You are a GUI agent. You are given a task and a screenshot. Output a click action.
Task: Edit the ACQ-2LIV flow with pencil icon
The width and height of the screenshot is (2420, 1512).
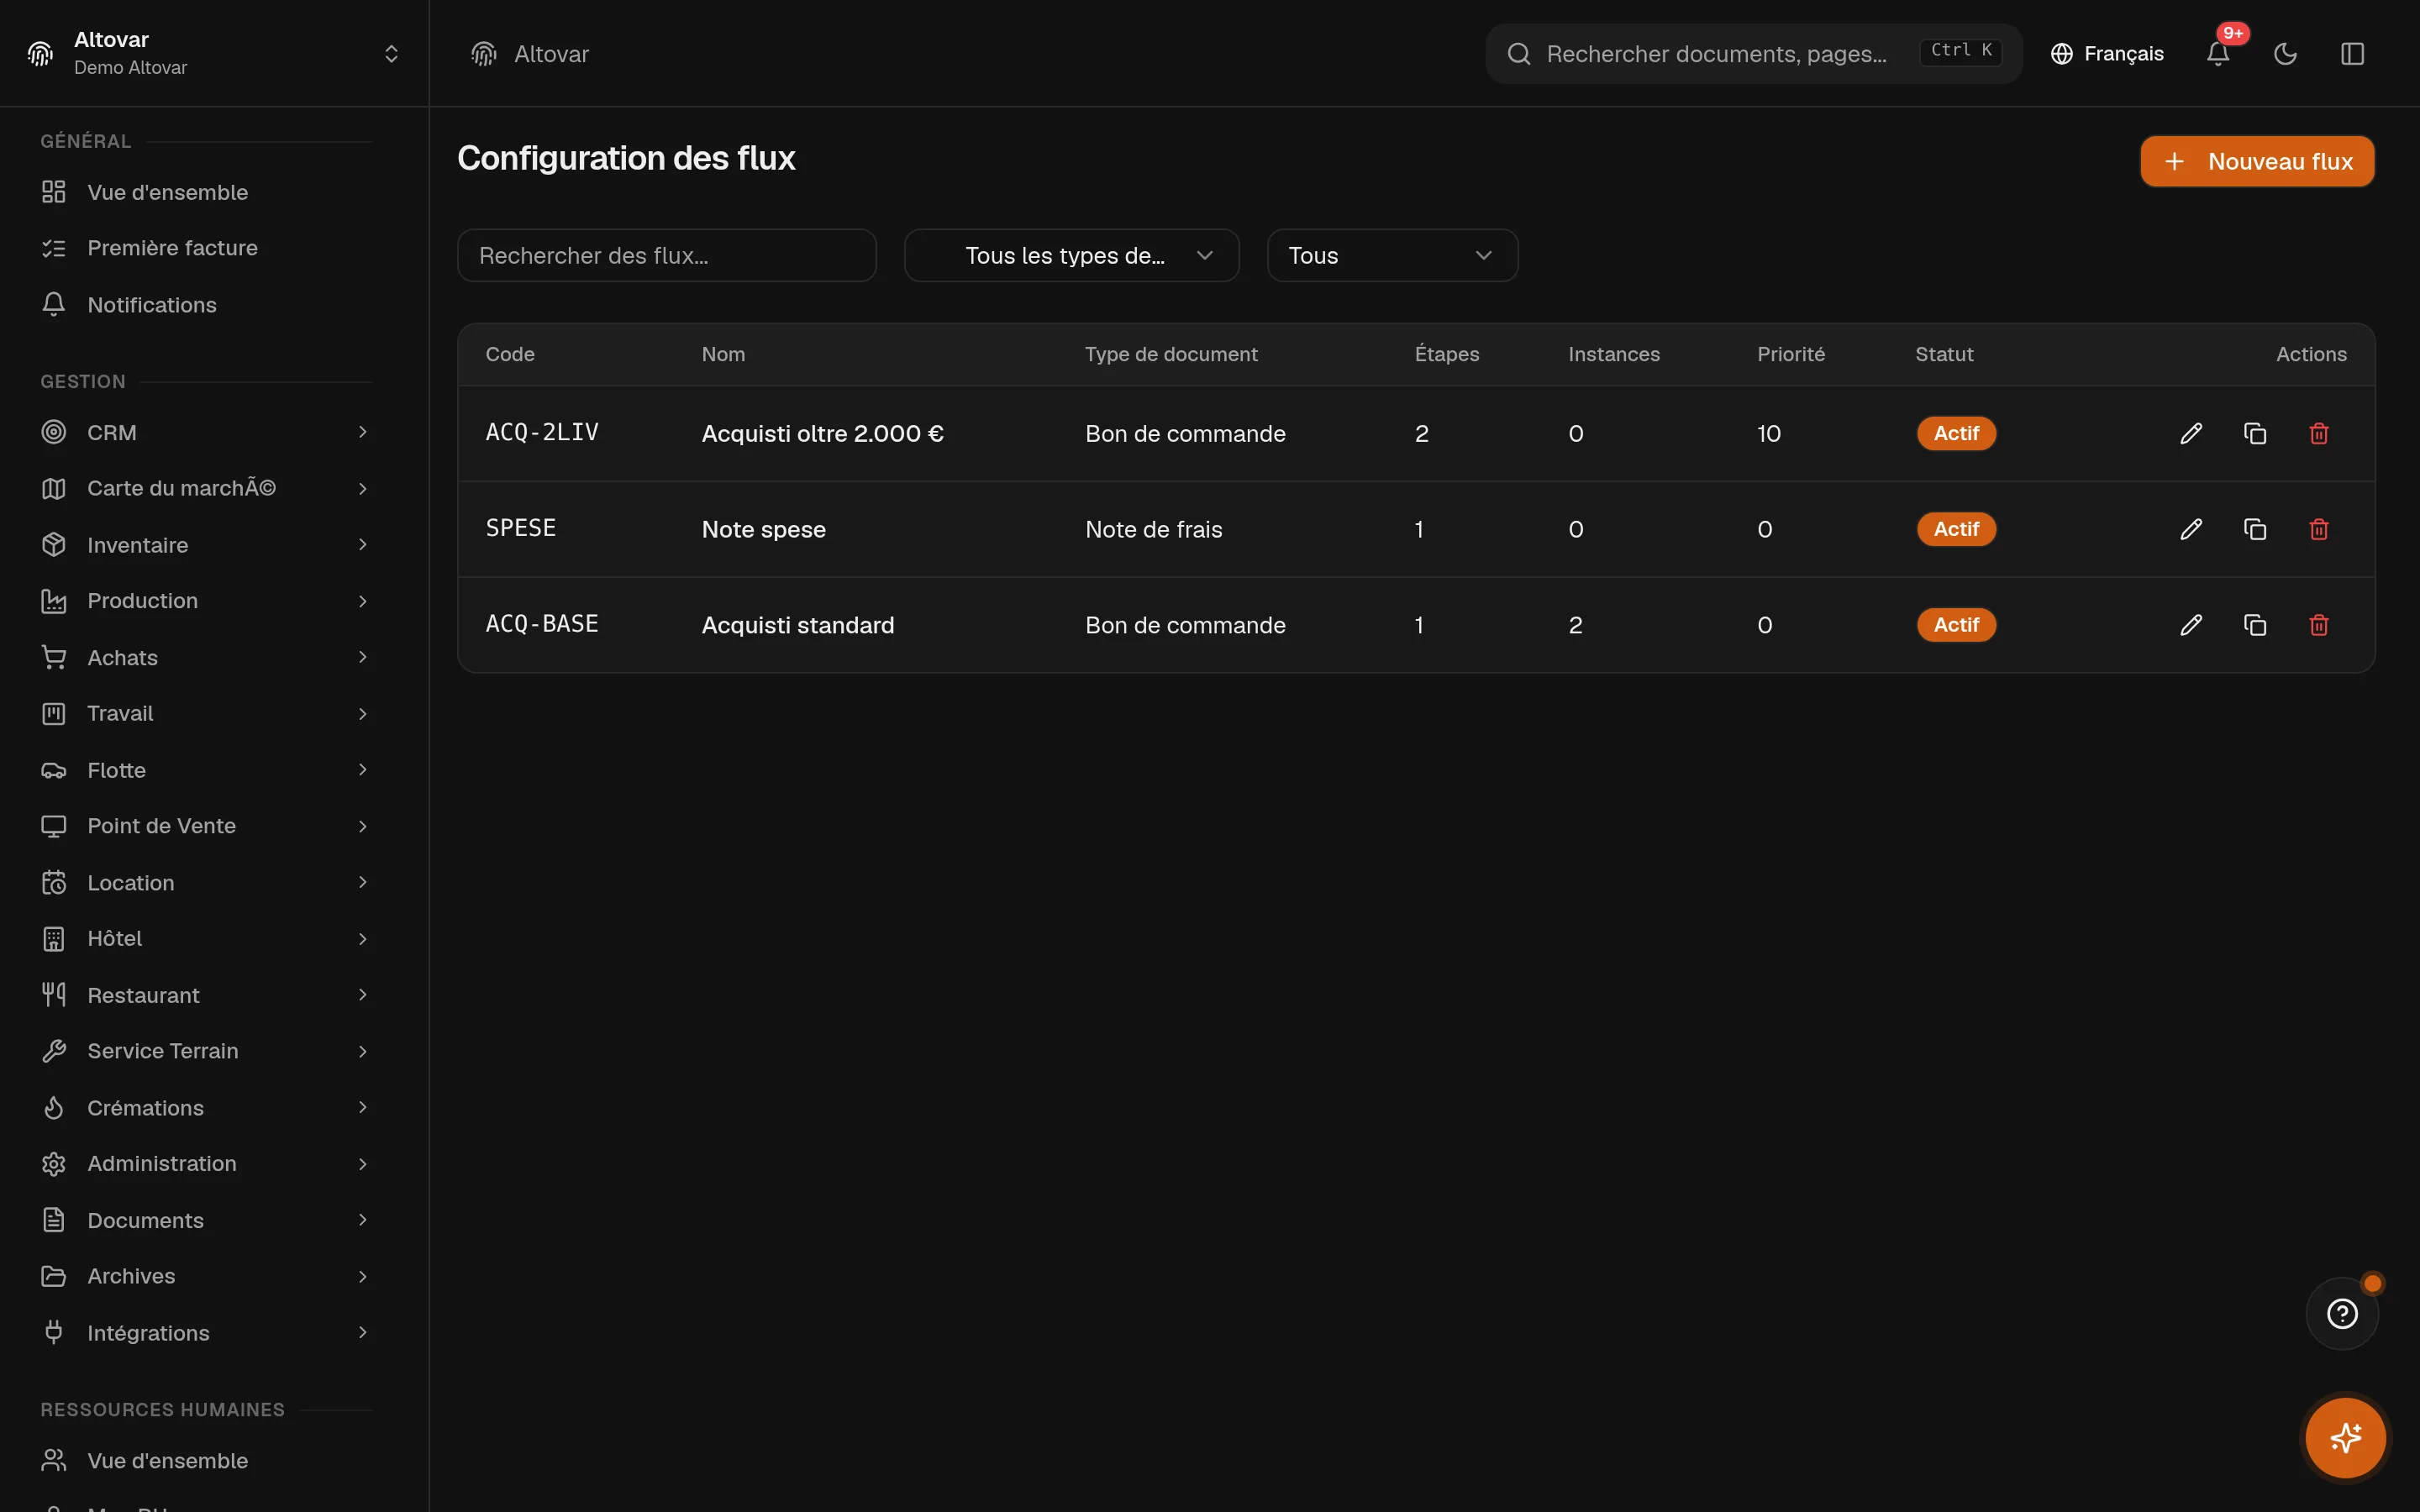click(x=2191, y=433)
